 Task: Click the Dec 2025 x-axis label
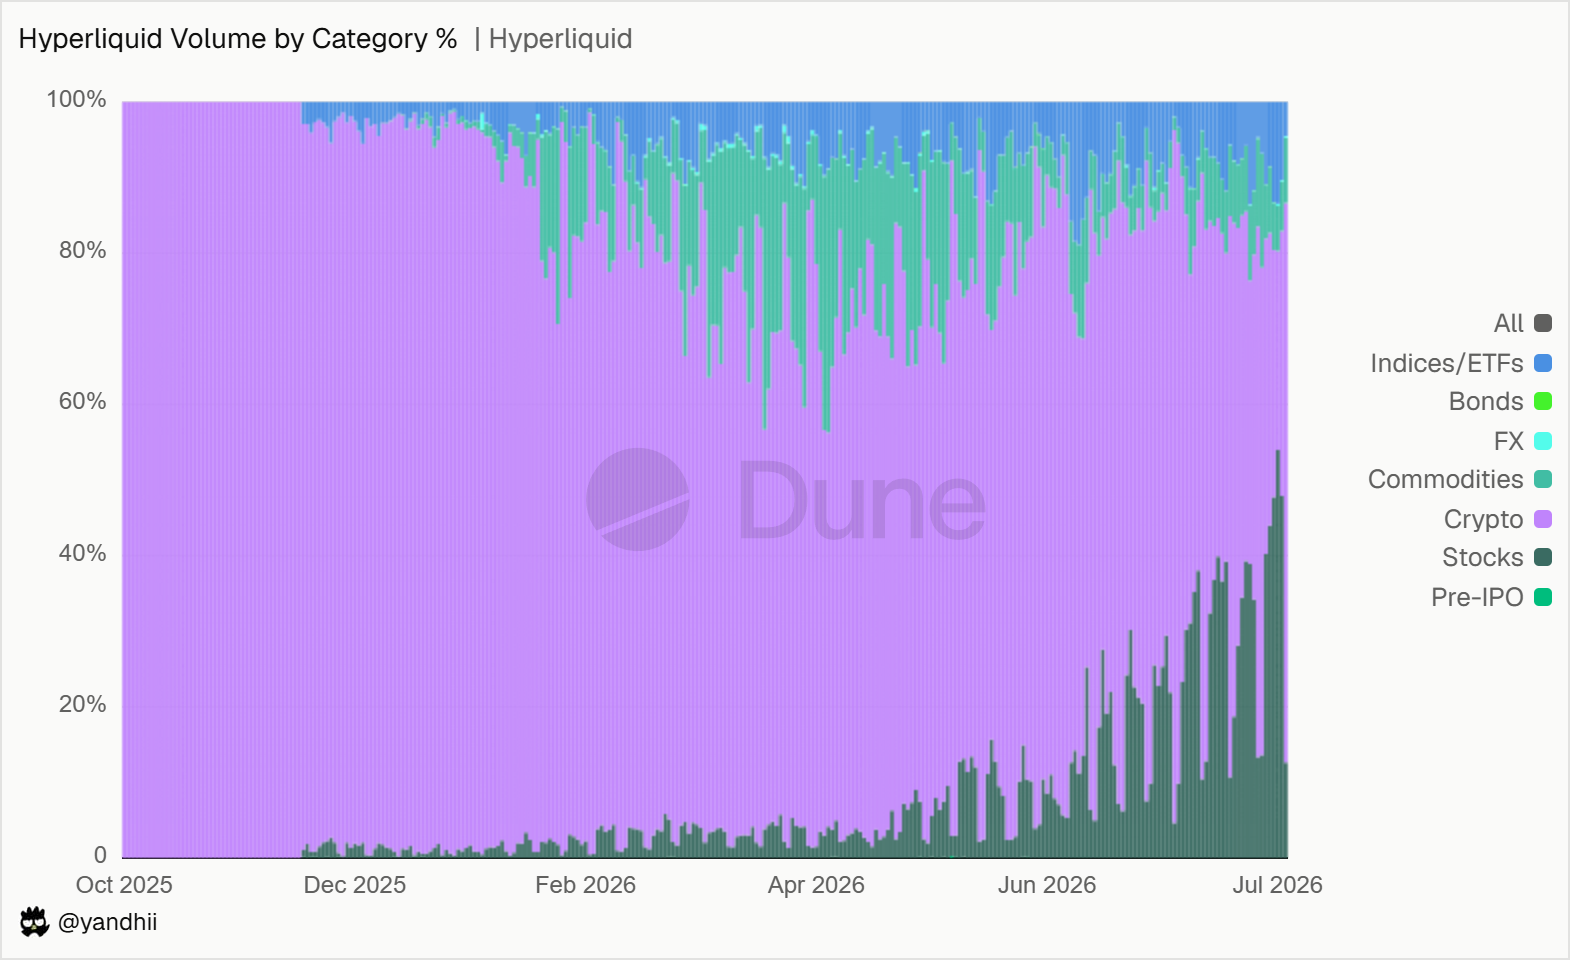[355, 885]
